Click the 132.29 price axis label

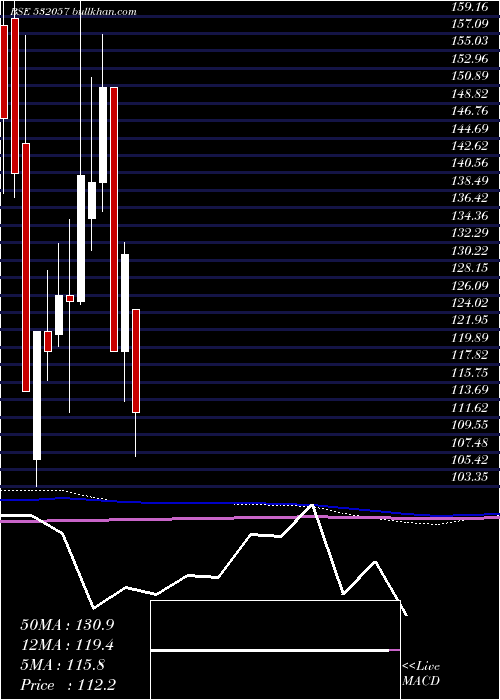coord(469,233)
